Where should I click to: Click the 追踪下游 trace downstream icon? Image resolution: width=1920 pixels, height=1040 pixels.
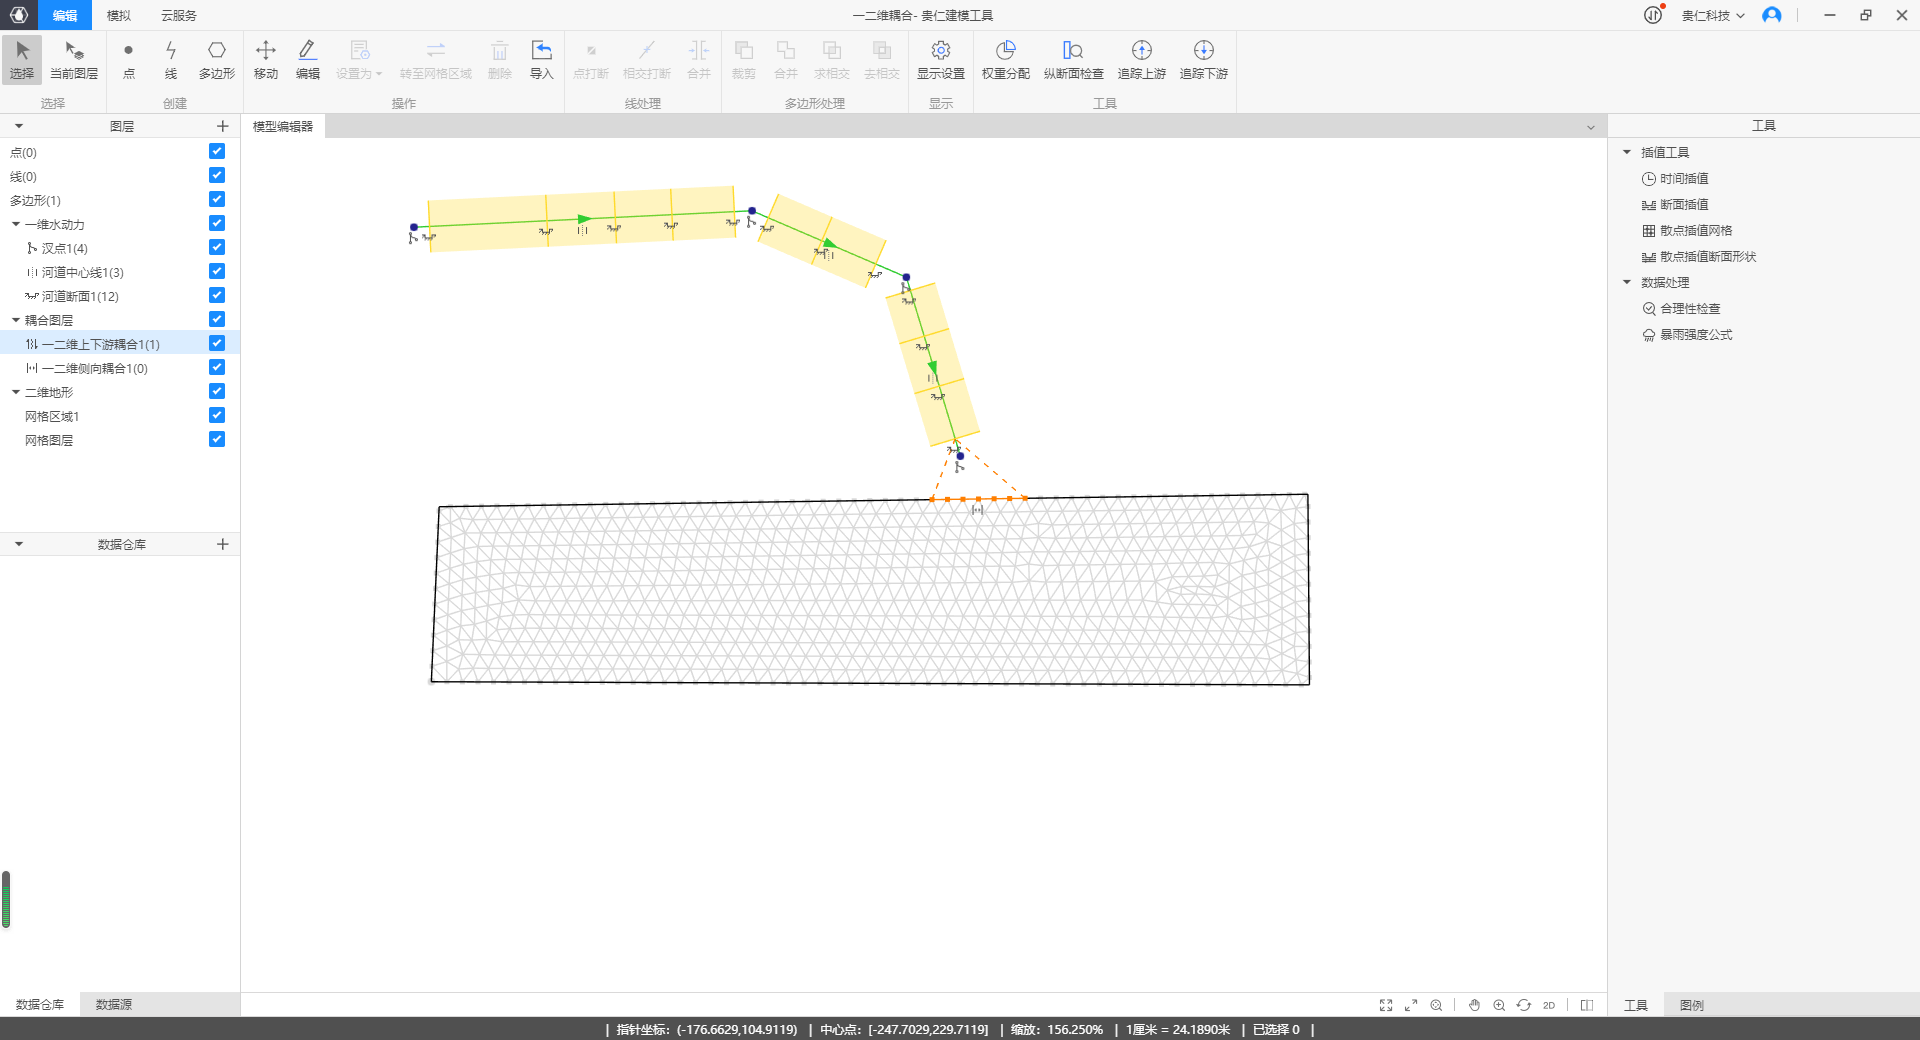(x=1203, y=59)
